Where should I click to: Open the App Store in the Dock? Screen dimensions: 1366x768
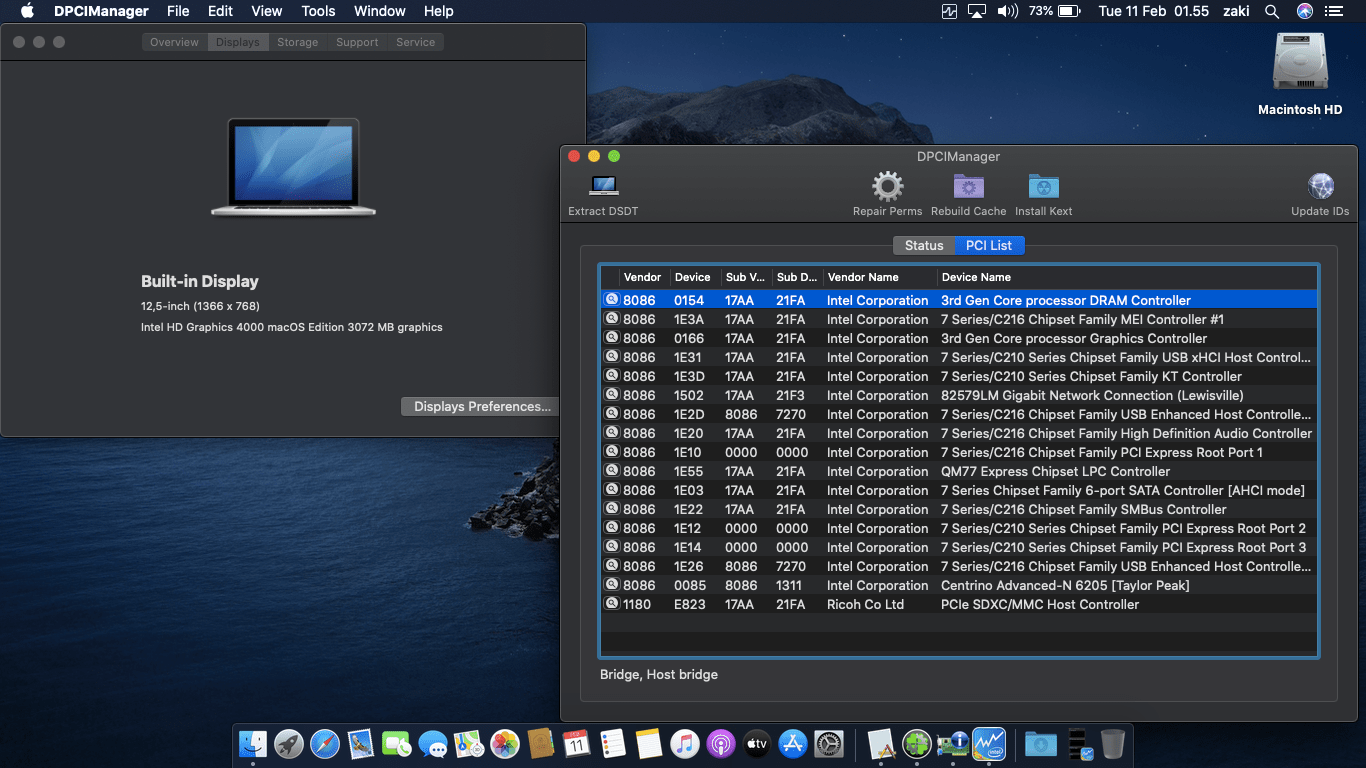coord(793,744)
